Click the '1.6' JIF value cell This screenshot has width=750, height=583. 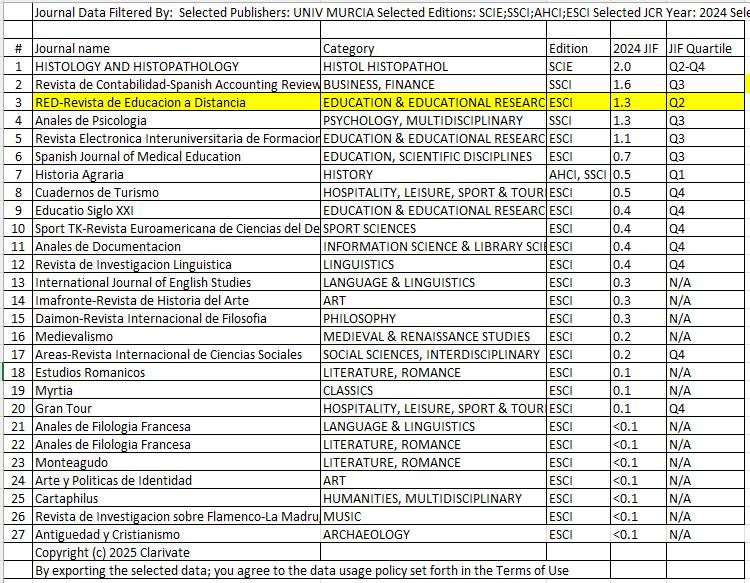tap(639, 85)
